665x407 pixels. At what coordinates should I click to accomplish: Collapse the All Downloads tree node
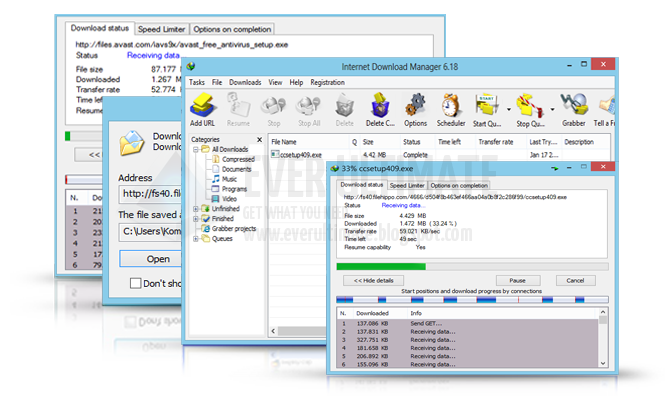pos(196,149)
